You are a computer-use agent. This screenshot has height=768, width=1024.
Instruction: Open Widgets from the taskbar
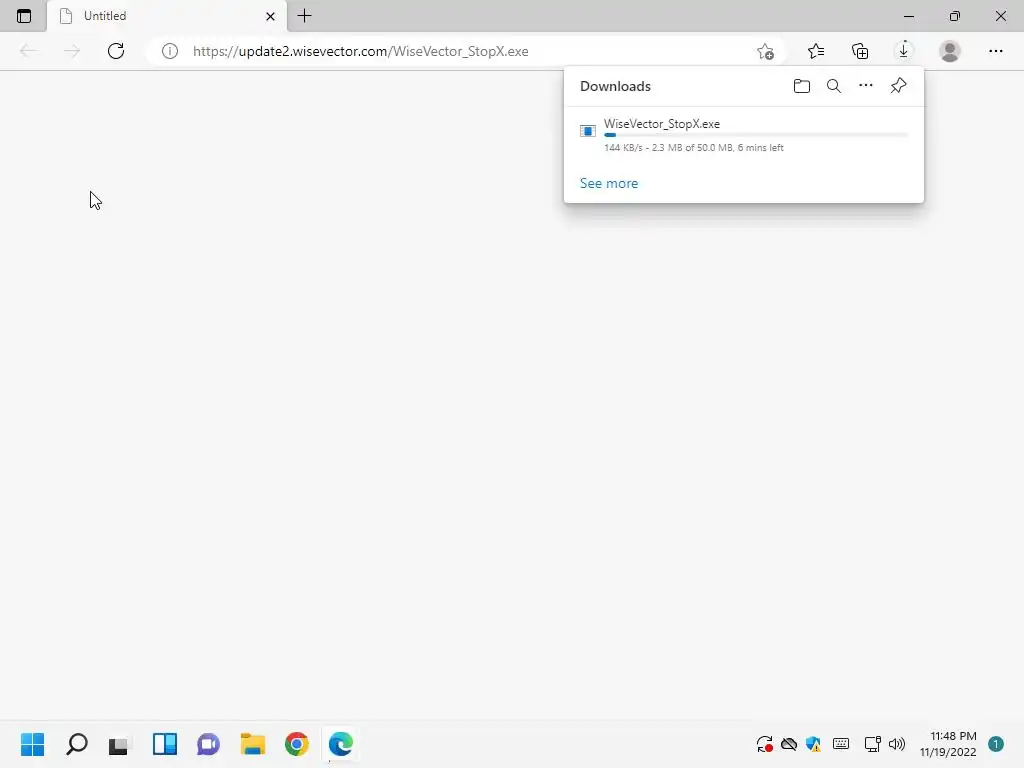165,744
